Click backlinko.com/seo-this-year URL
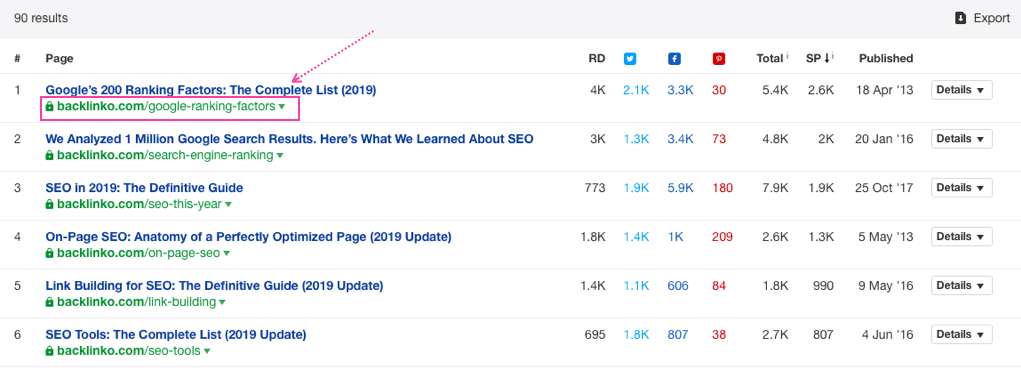The width and height of the screenshot is (1021, 371). point(139,204)
